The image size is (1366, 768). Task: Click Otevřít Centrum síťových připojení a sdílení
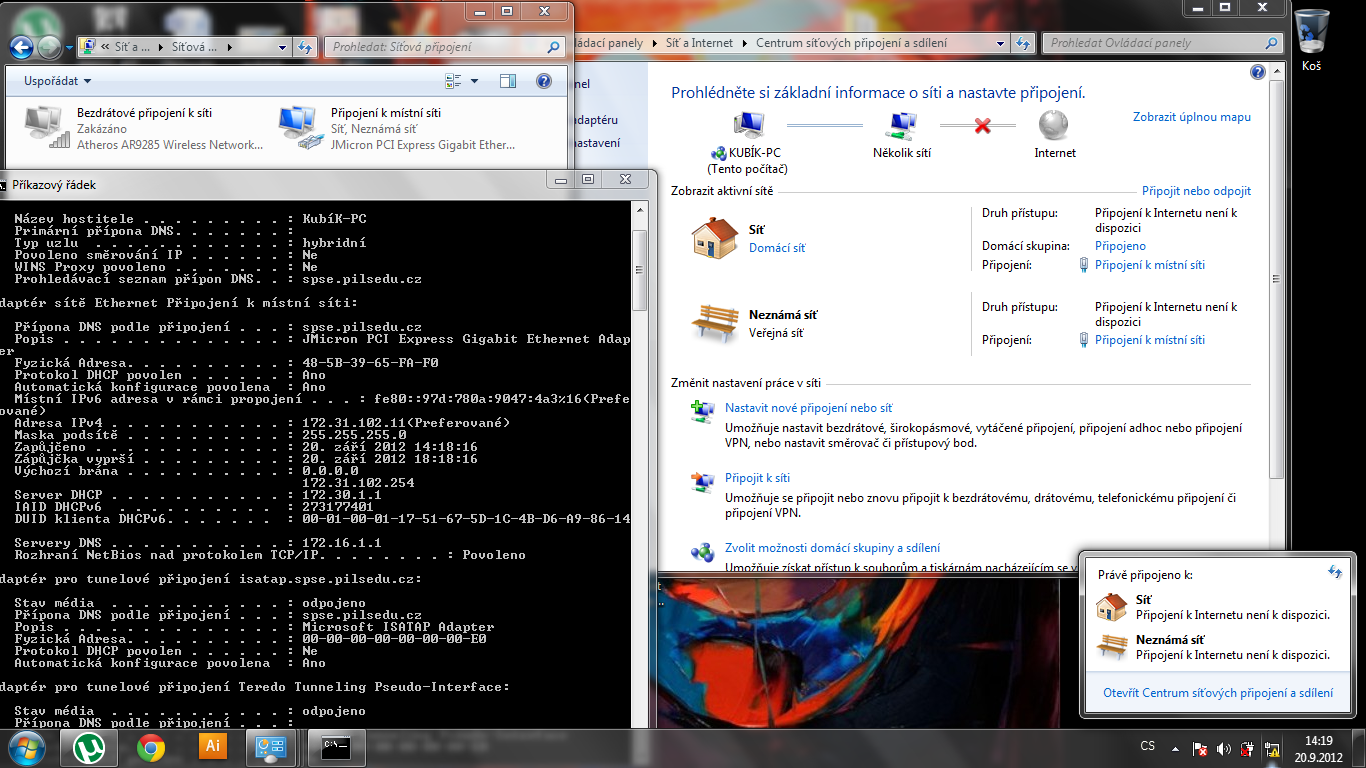click(1218, 693)
